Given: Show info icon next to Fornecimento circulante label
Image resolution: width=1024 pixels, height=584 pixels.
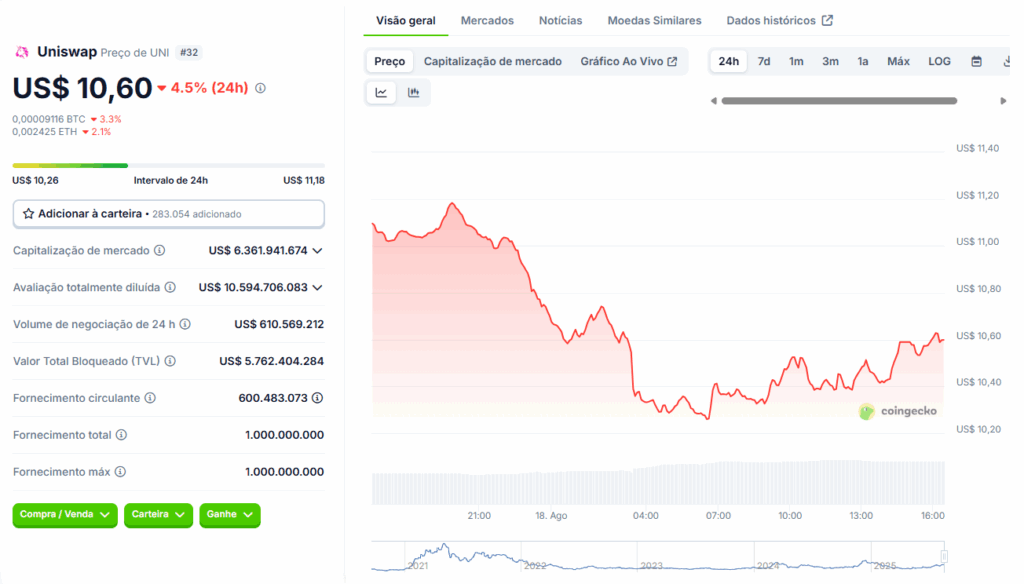Looking at the screenshot, I should pyautogui.click(x=150, y=398).
